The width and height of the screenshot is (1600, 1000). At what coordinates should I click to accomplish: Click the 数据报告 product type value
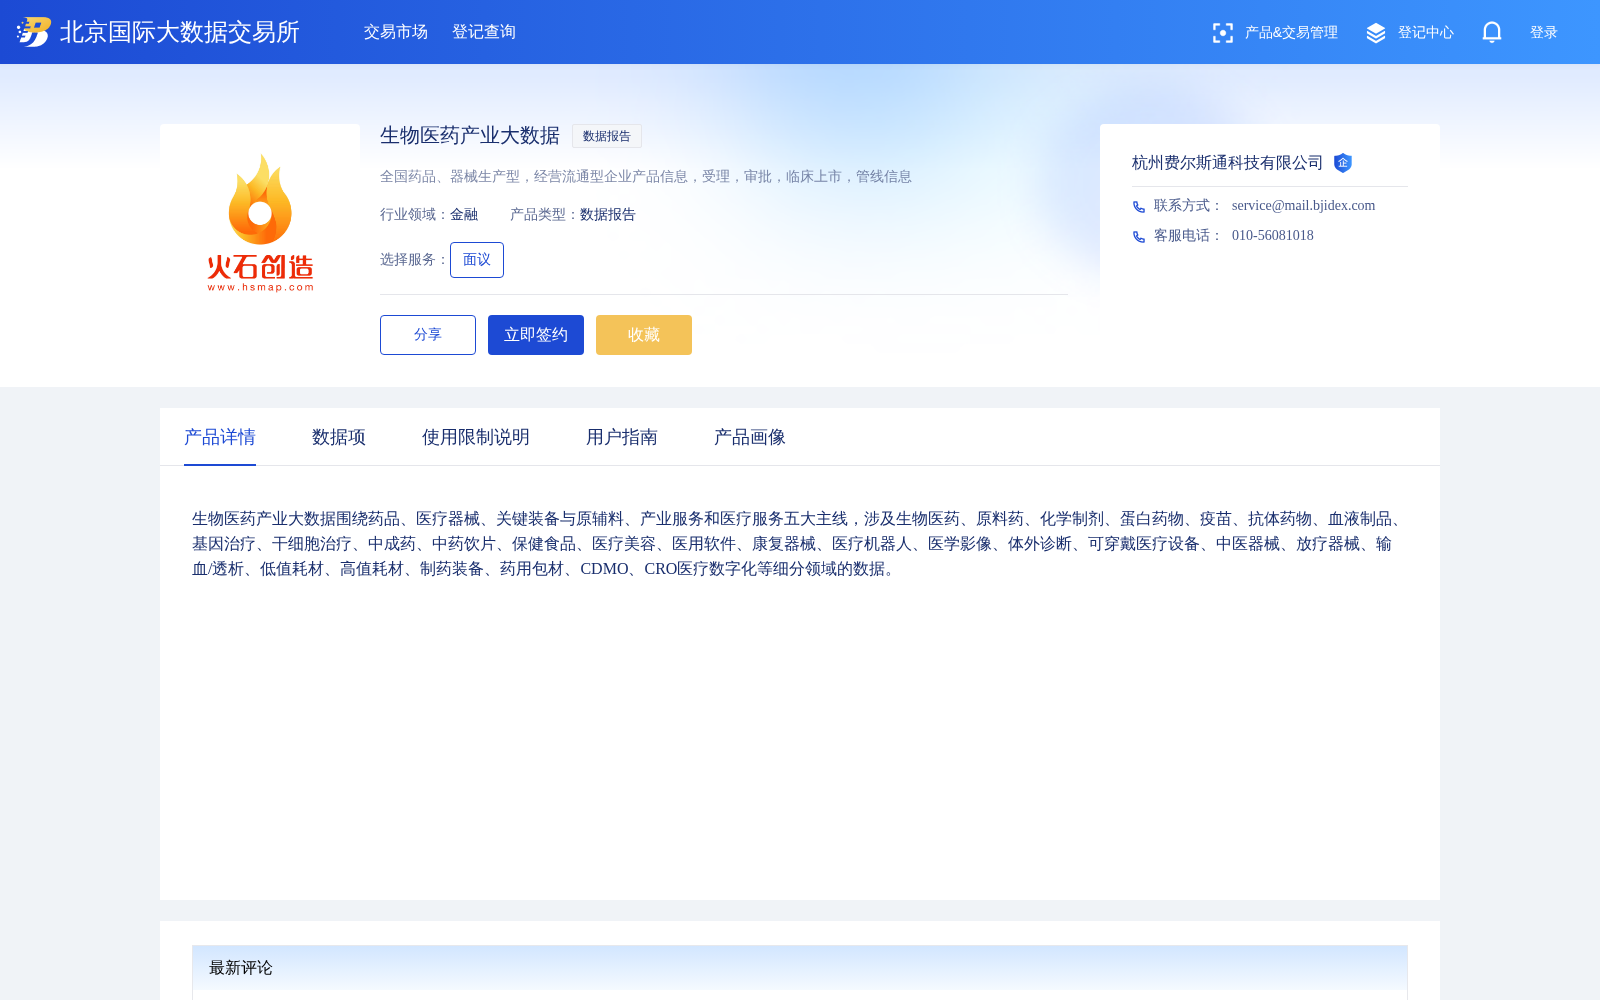pos(608,214)
